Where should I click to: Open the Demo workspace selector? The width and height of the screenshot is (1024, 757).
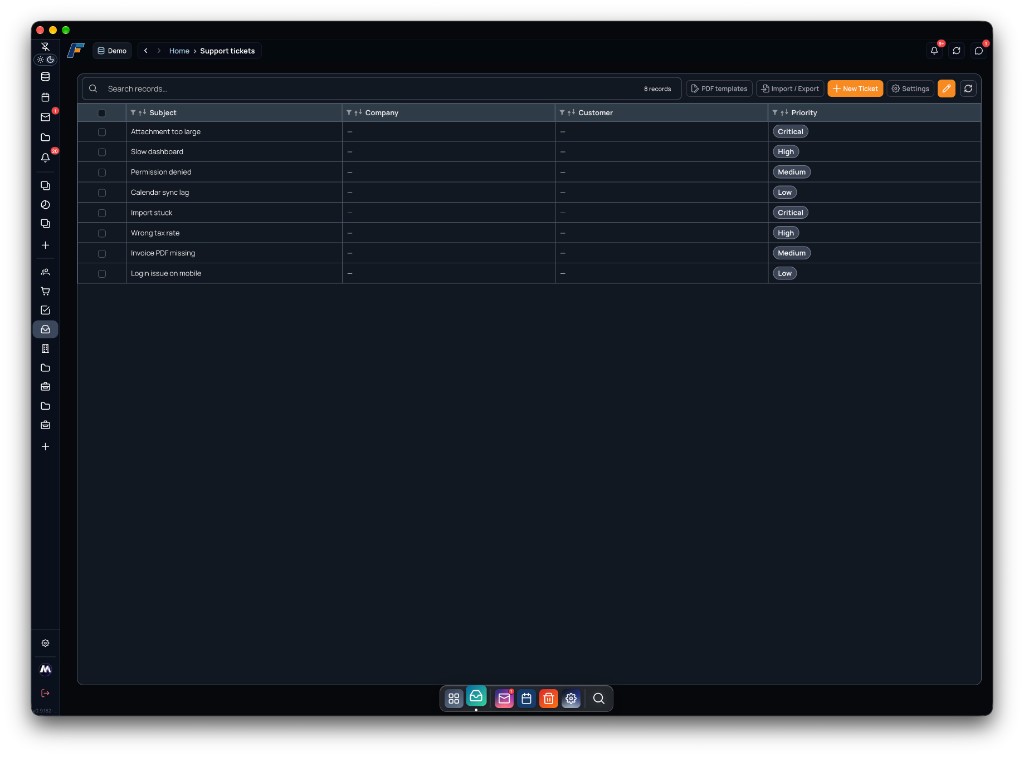(x=112, y=50)
